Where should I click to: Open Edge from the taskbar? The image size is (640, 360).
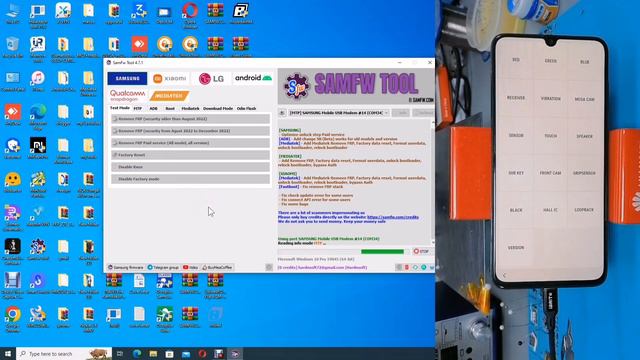[x=137, y=353]
